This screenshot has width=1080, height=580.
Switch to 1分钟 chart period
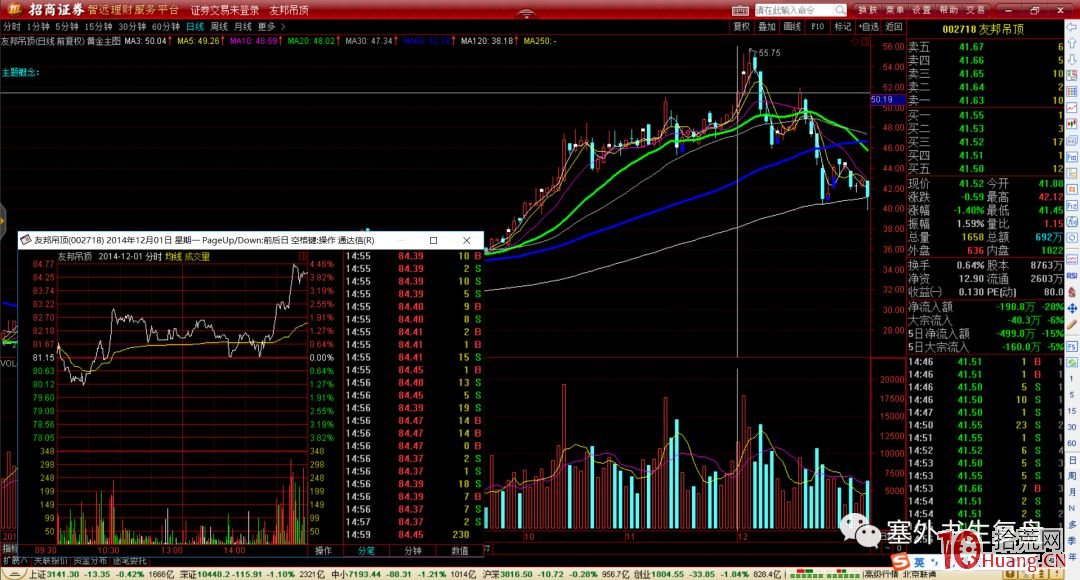[38, 26]
